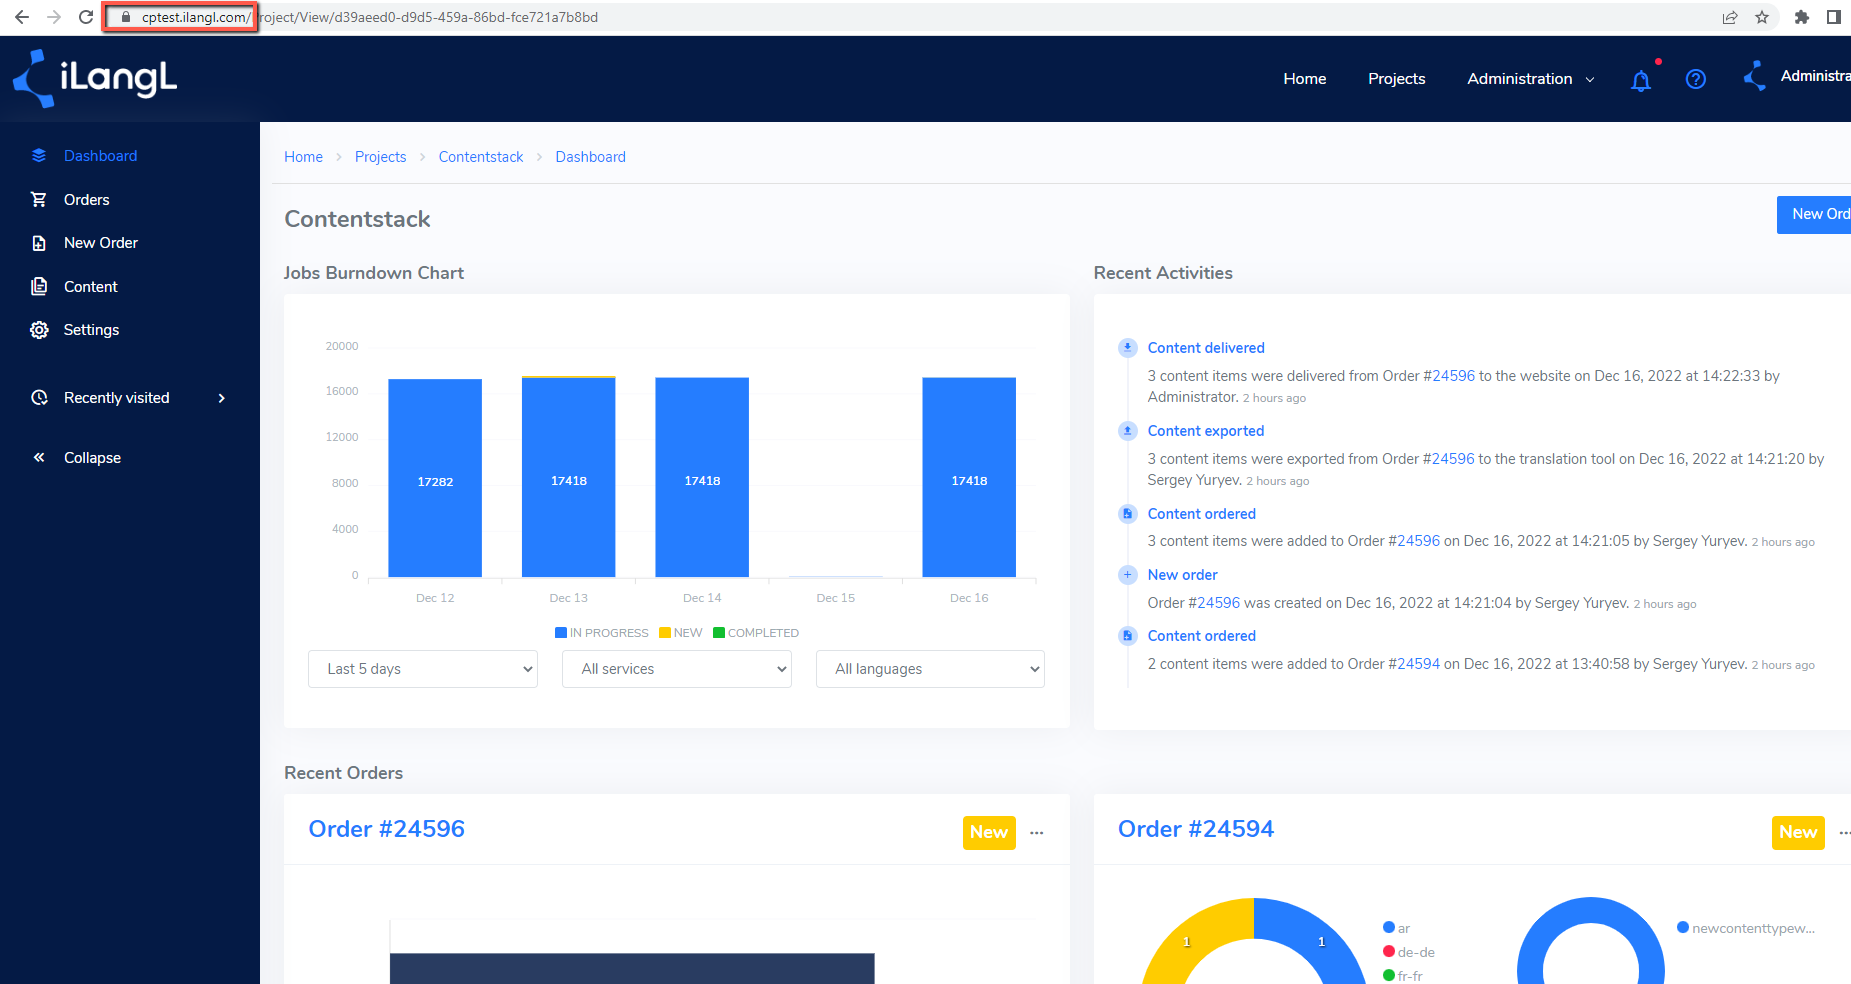Open the help question mark icon
This screenshot has height=984, width=1851.
point(1696,79)
